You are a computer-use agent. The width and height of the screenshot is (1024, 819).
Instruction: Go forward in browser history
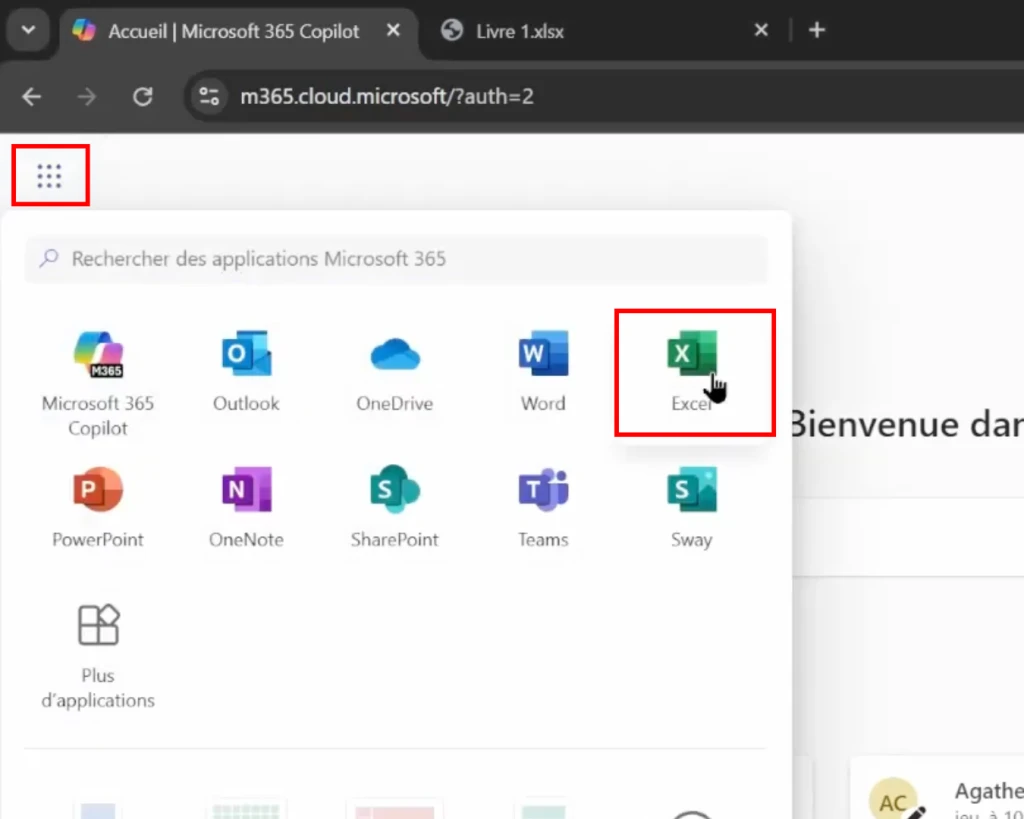(x=87, y=97)
